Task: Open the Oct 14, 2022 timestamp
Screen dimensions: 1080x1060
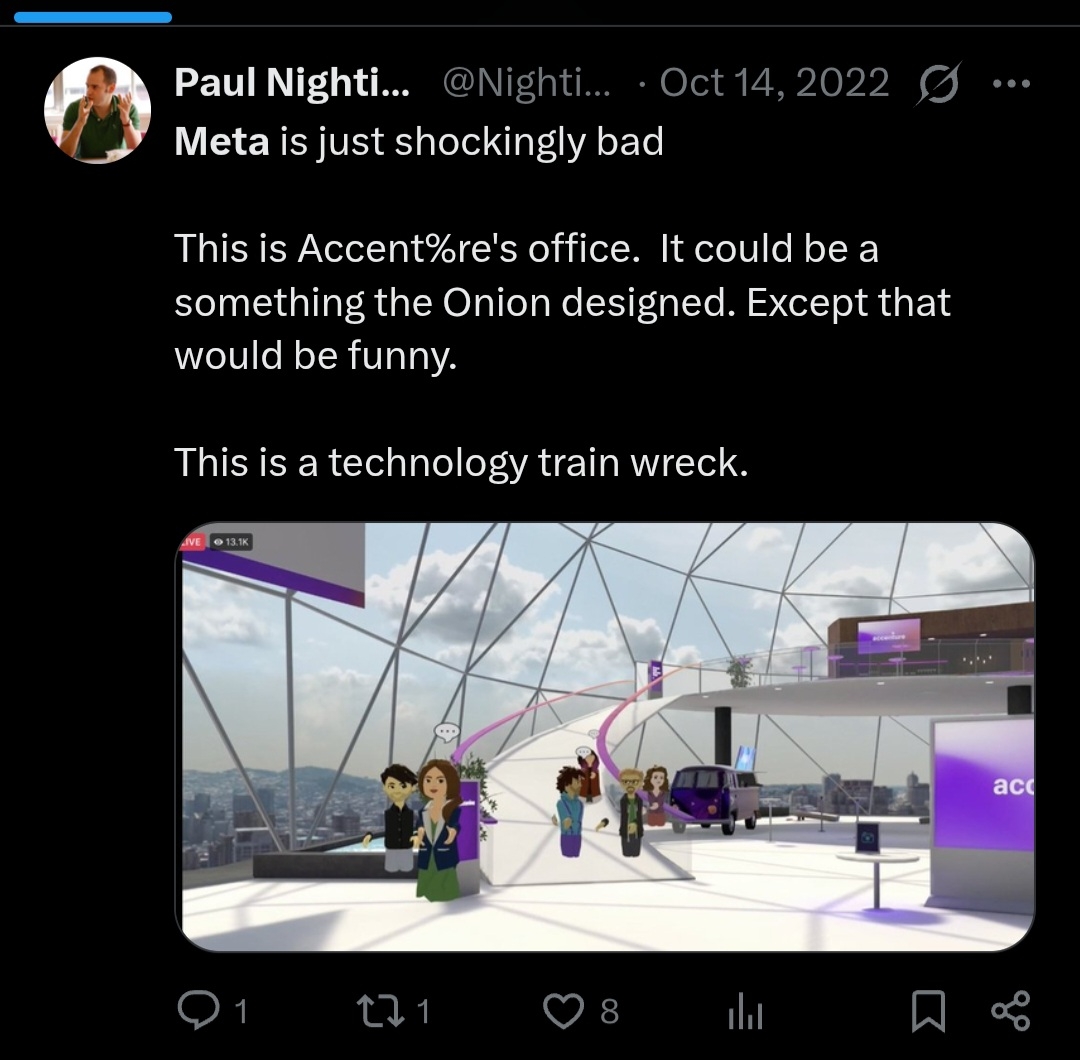Action: point(774,83)
